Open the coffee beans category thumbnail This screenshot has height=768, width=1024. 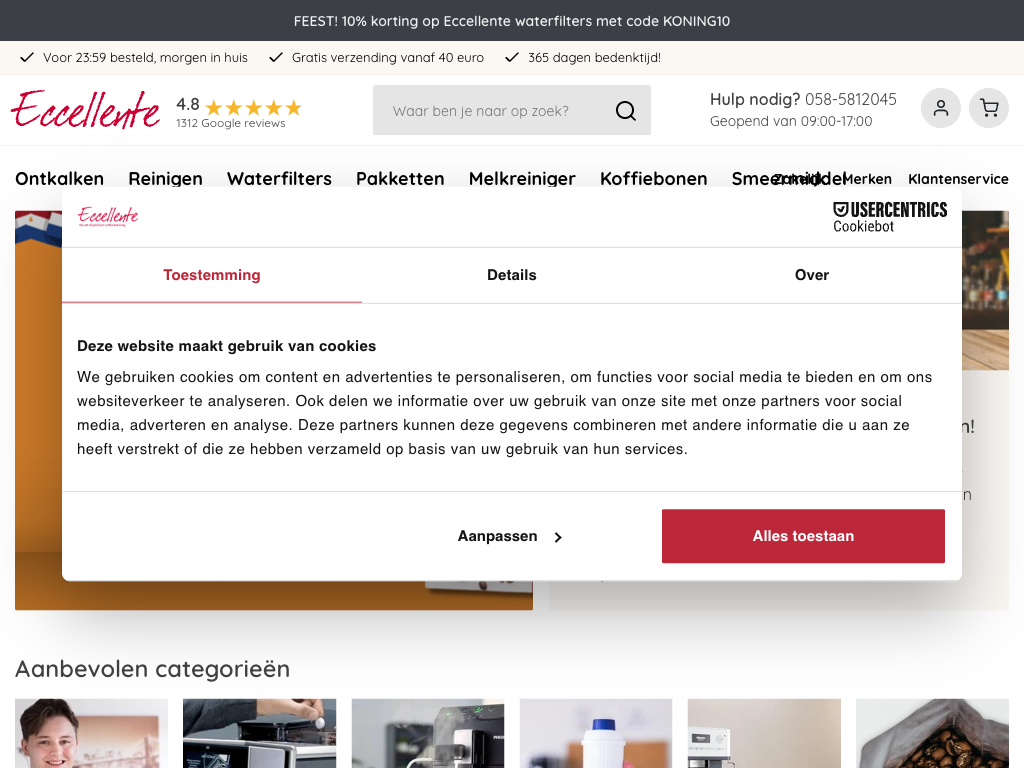click(932, 733)
